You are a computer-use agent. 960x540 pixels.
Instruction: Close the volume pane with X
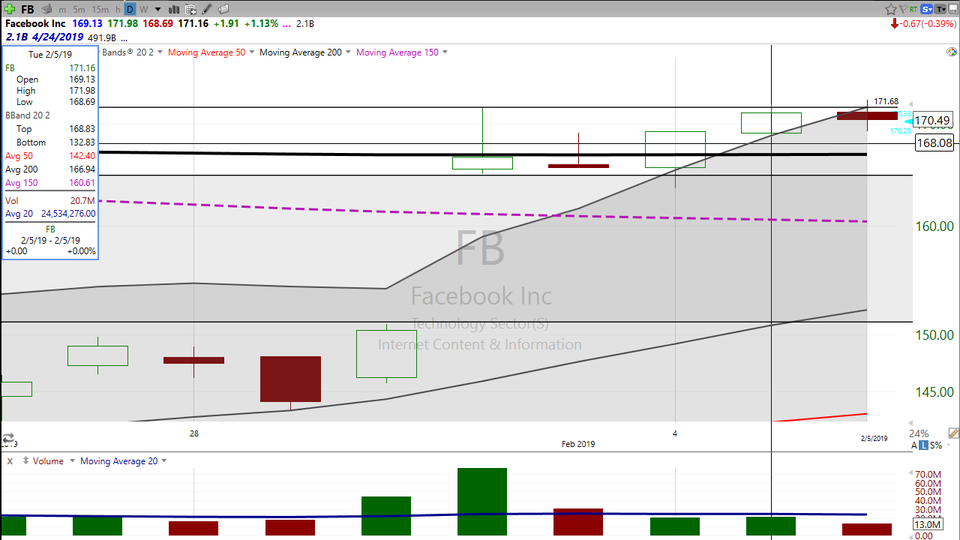pos(10,461)
